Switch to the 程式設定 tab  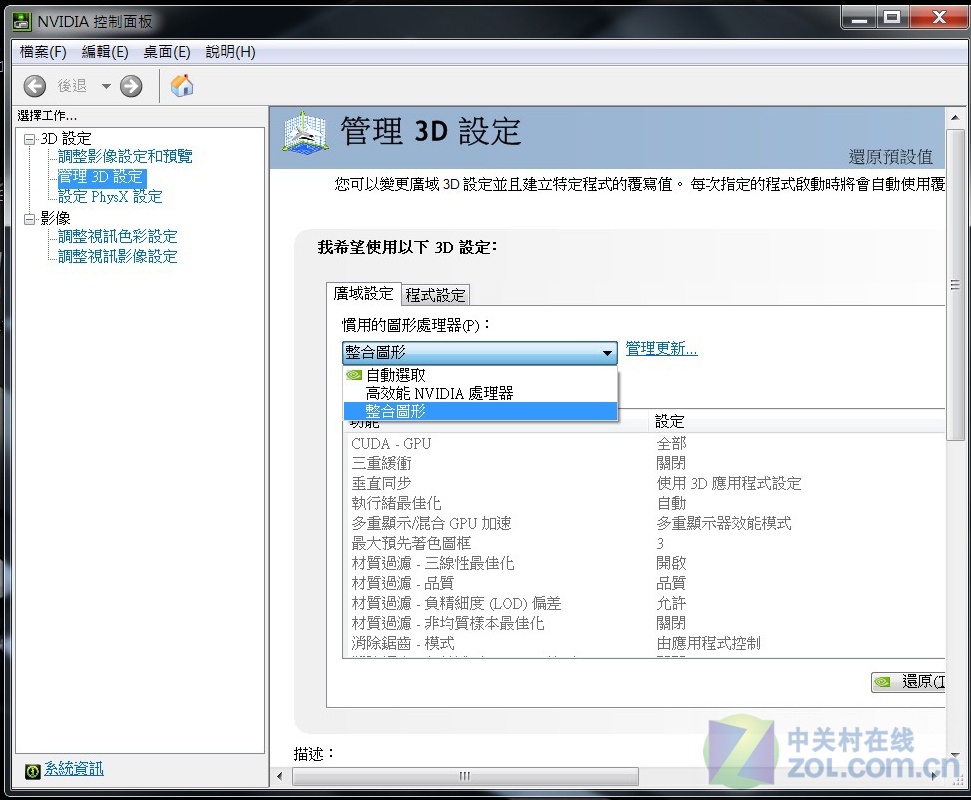coord(435,294)
